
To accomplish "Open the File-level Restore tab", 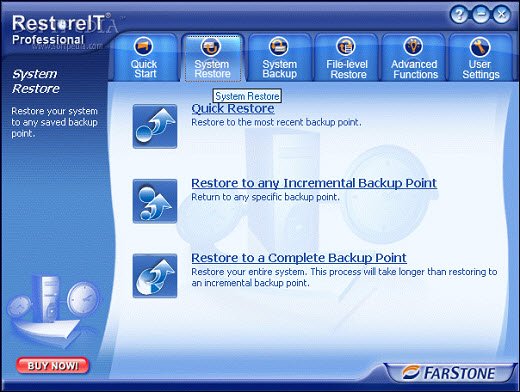I will [347, 57].
